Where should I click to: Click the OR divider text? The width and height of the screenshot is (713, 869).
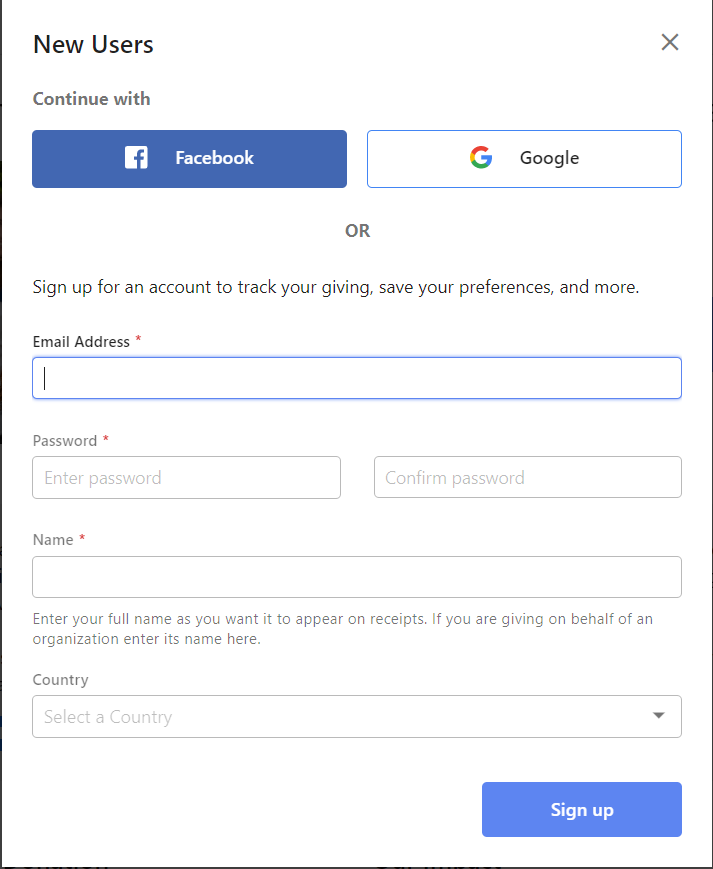(357, 231)
